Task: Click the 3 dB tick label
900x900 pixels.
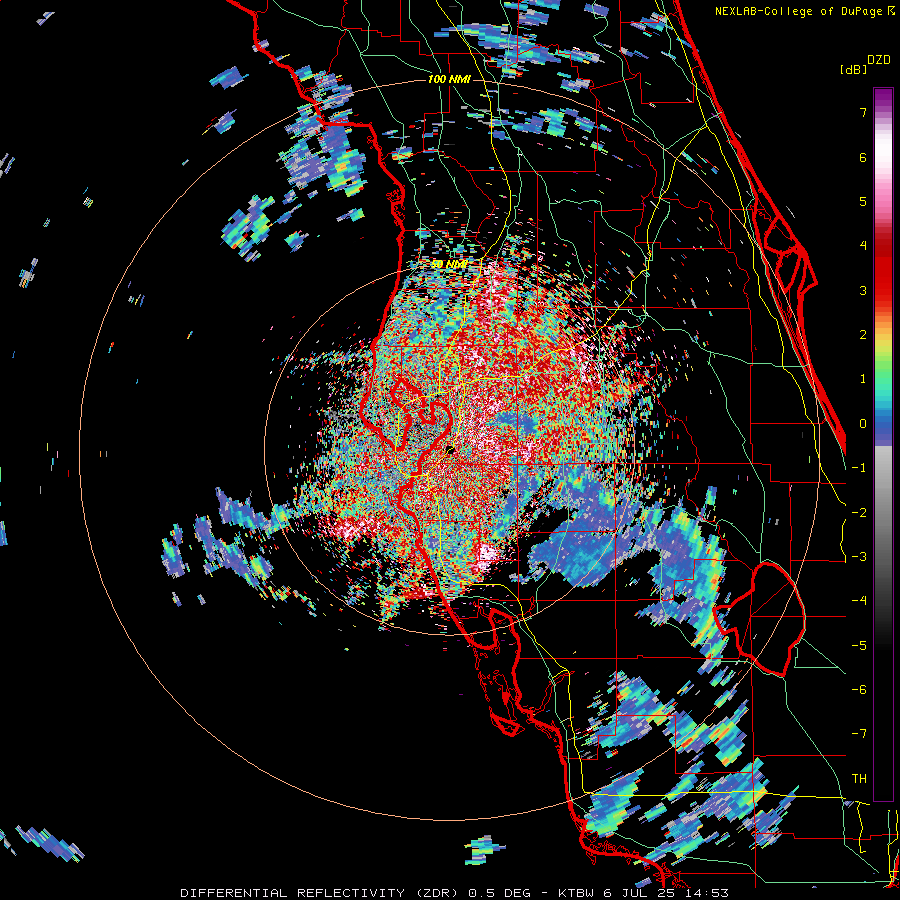Action: 863,290
